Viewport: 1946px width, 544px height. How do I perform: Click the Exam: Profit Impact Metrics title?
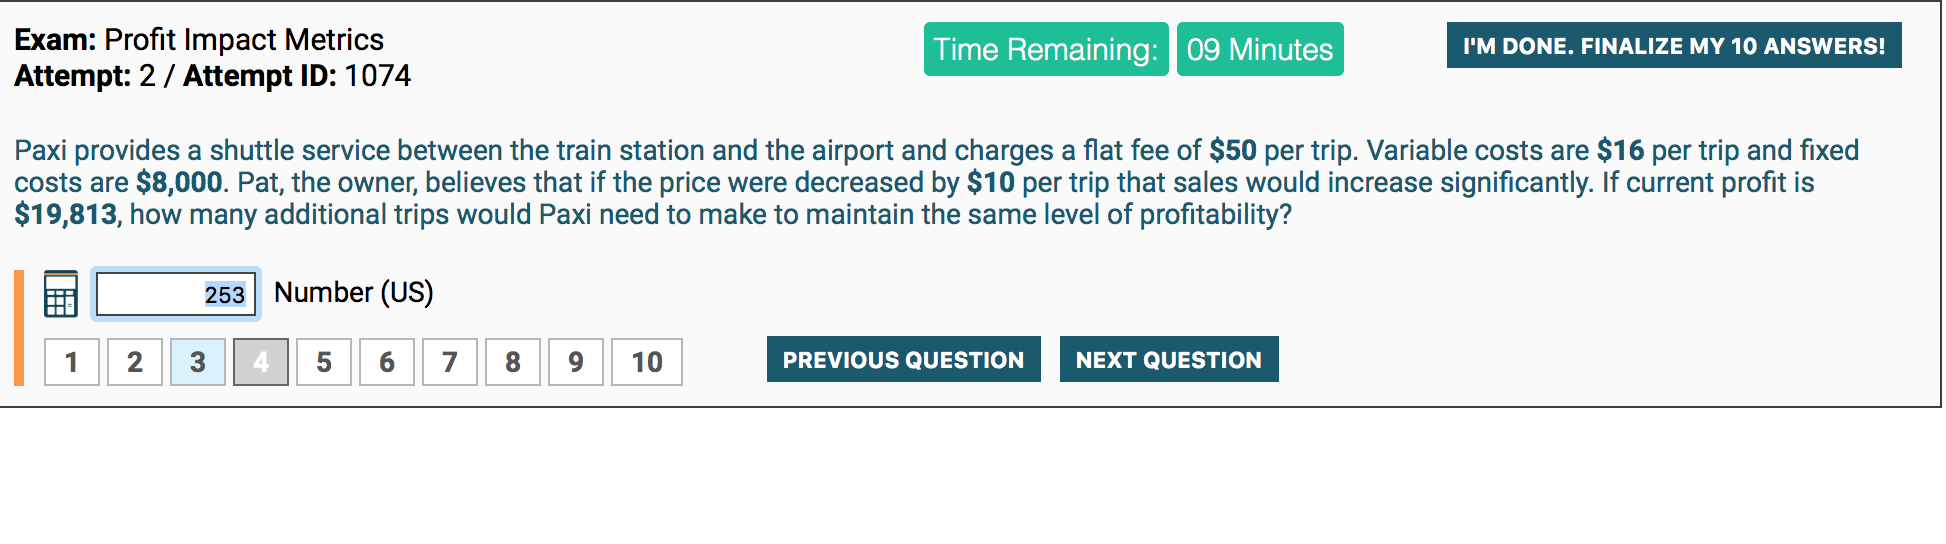click(199, 40)
